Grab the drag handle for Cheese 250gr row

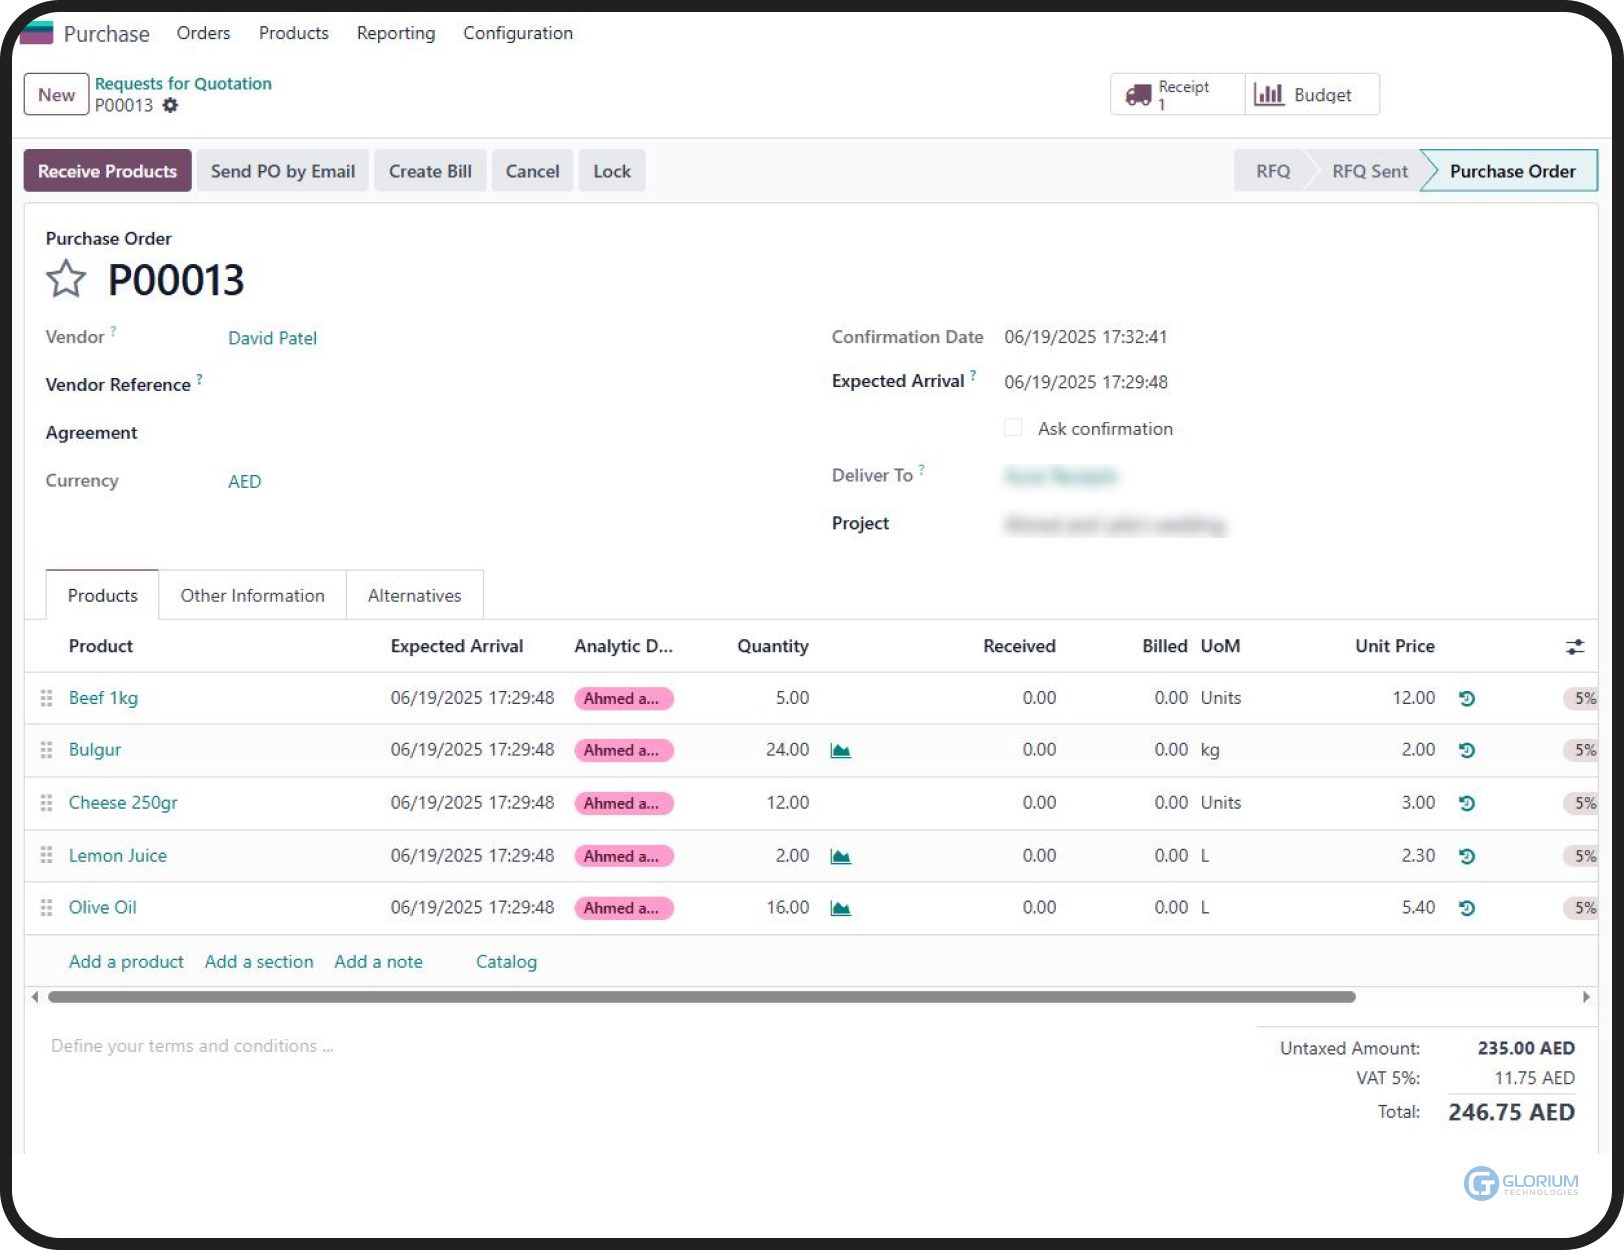coord(46,803)
